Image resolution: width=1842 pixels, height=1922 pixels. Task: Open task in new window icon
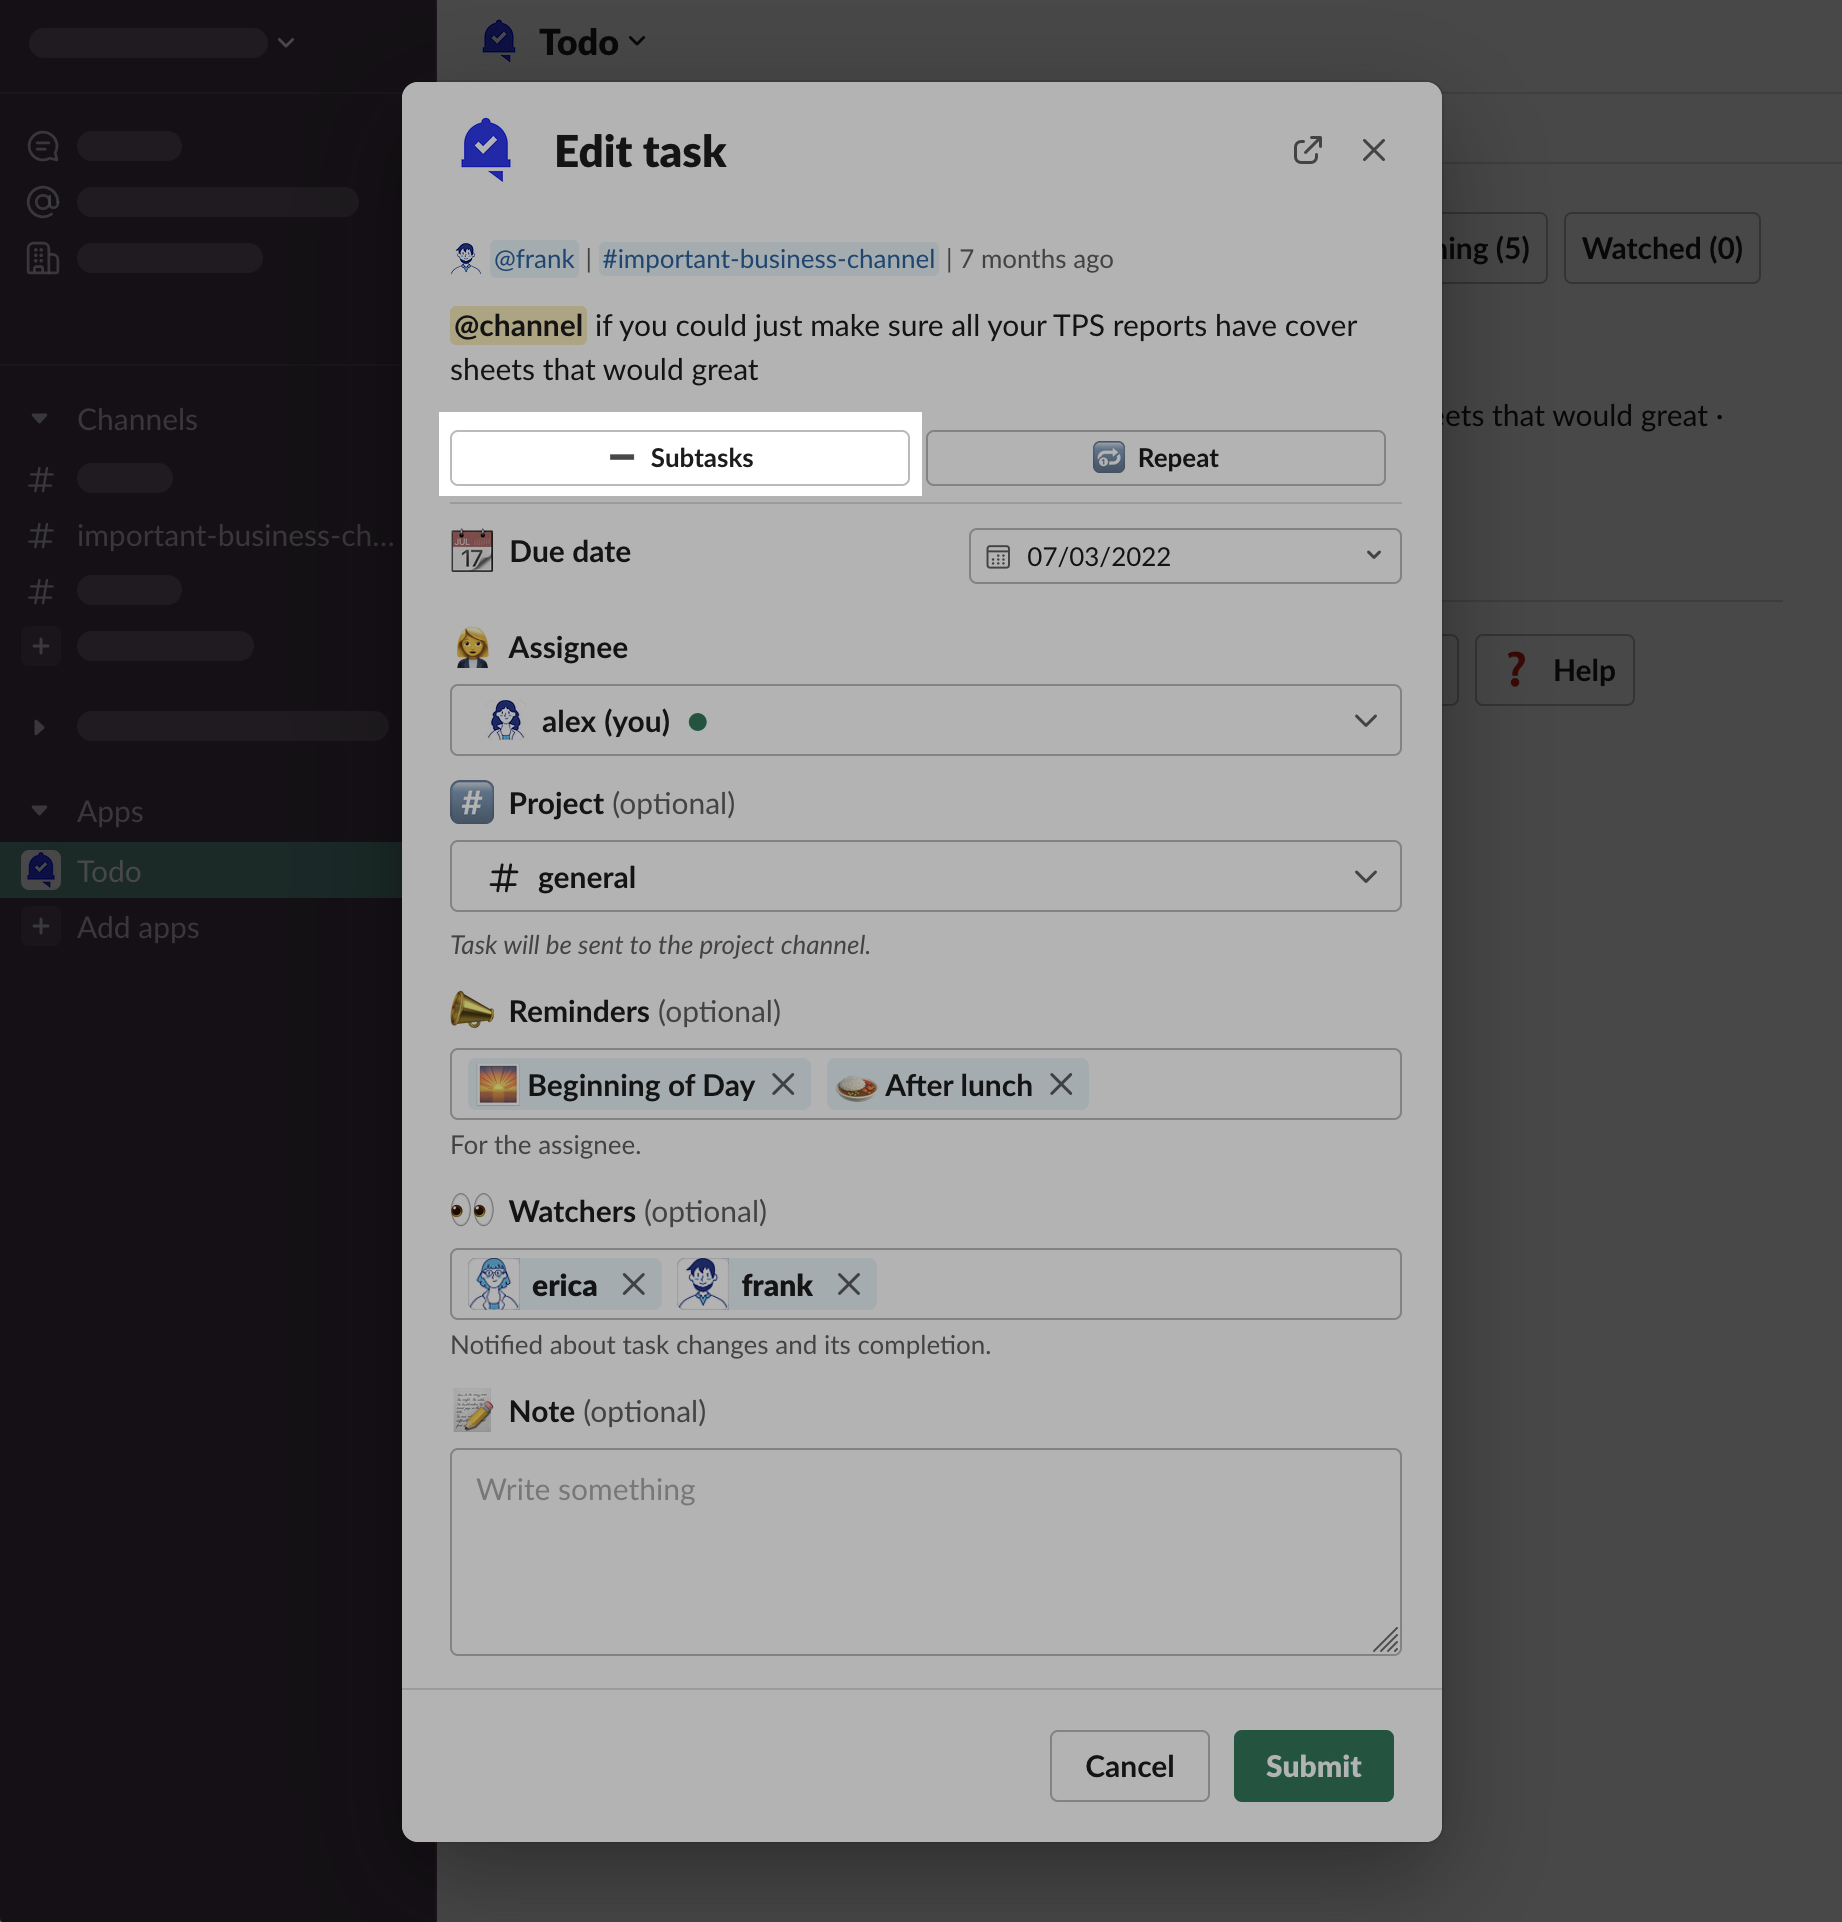tap(1307, 150)
